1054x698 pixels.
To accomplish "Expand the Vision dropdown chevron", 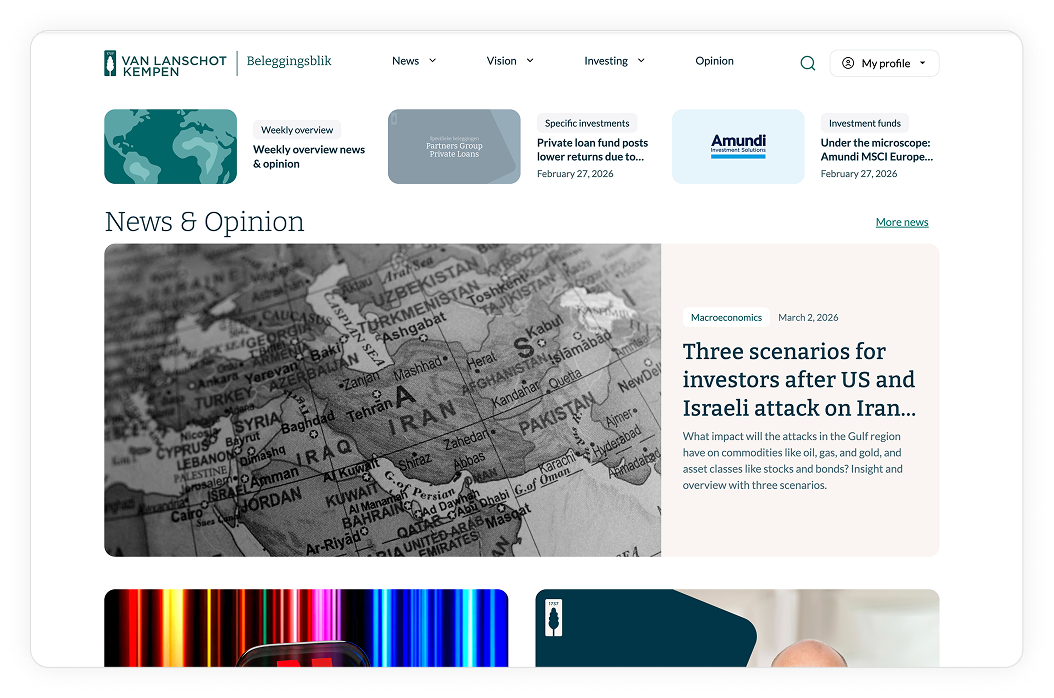I will coord(530,61).
